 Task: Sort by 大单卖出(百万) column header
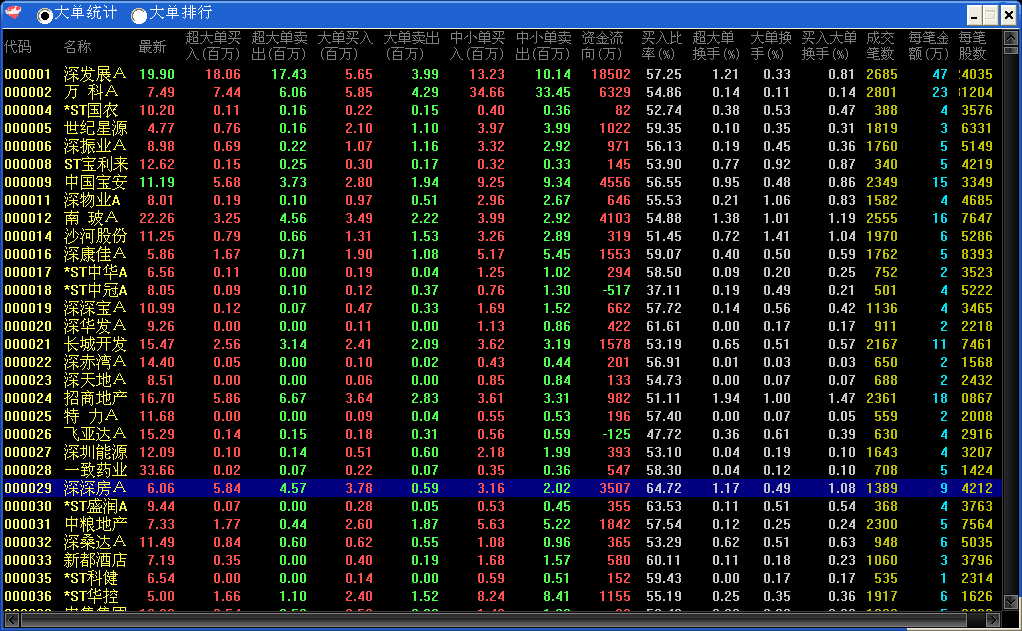tap(411, 46)
